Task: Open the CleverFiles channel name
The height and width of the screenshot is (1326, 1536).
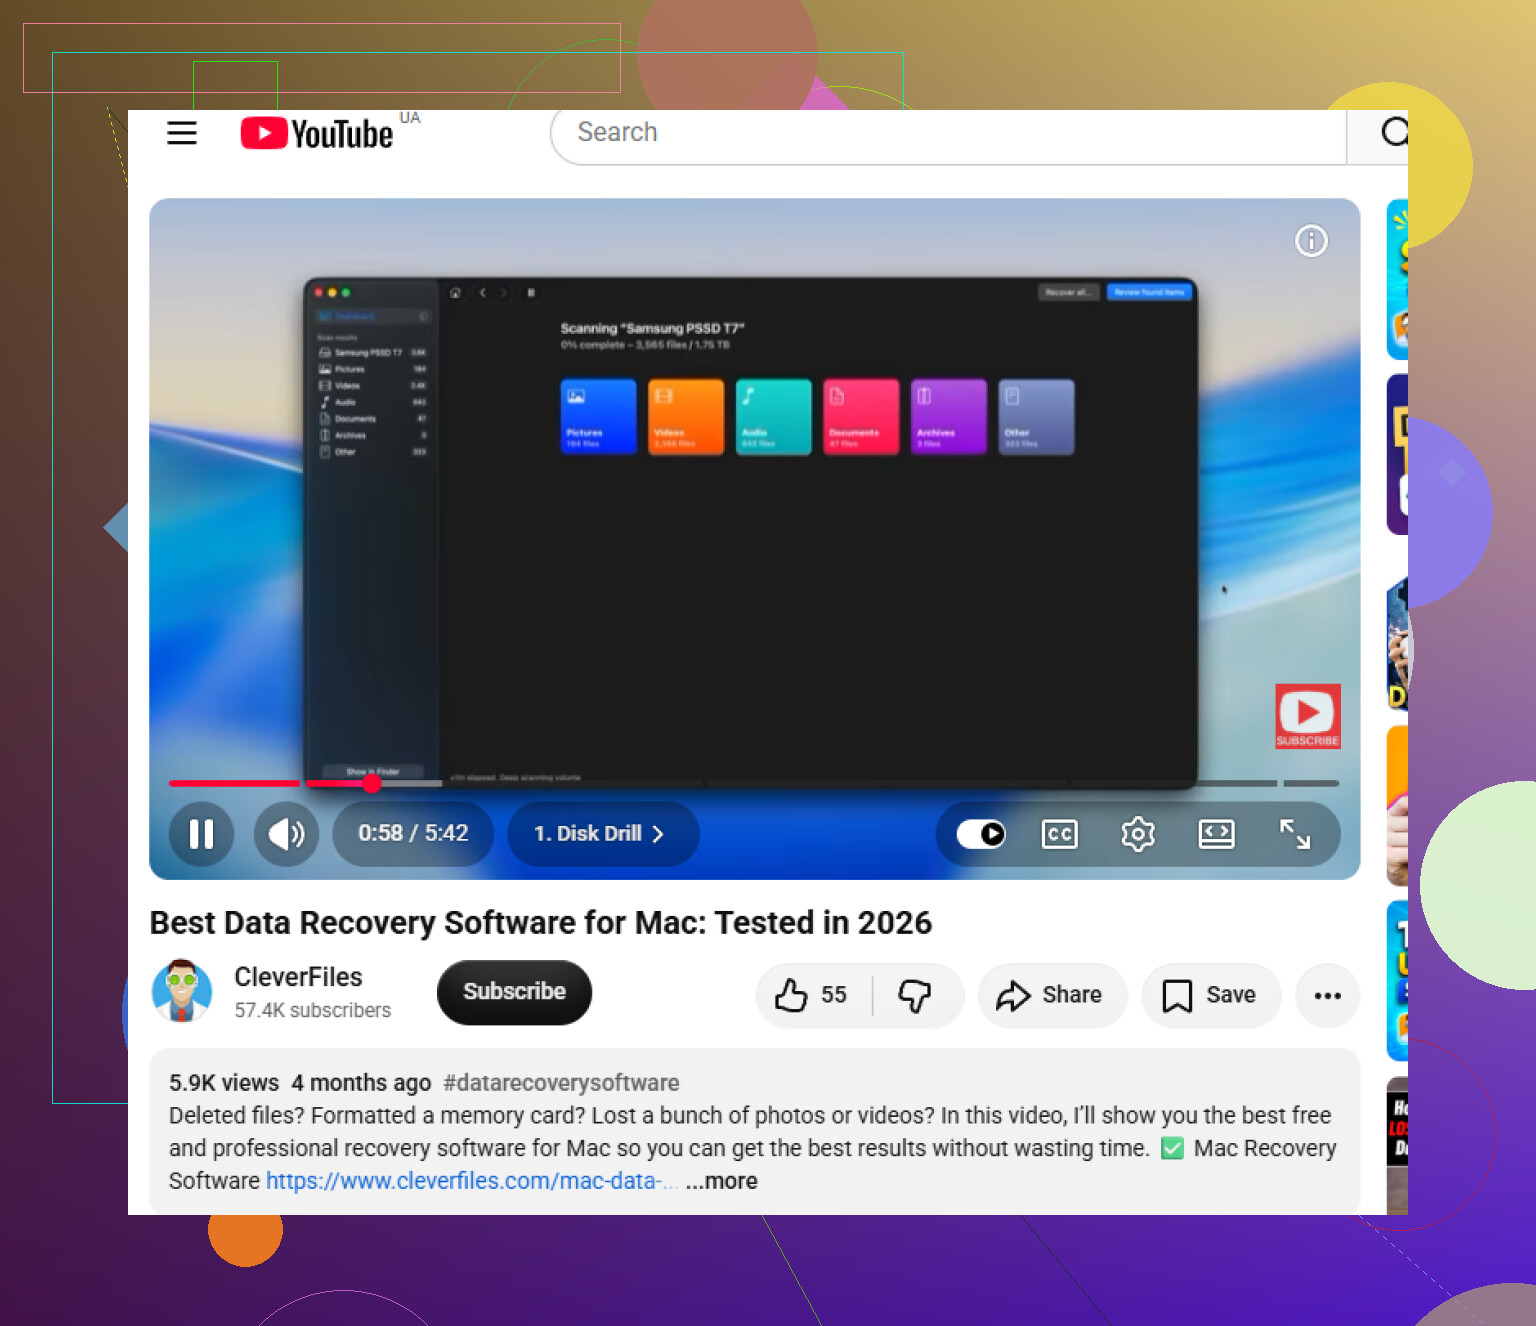Action: coord(298,977)
